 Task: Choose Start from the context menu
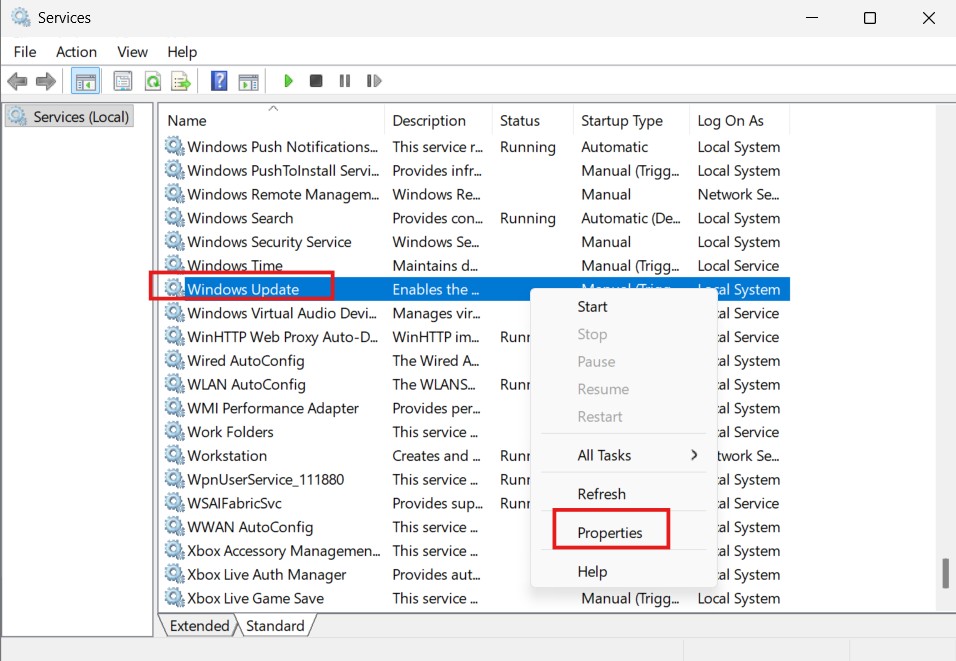(623, 307)
